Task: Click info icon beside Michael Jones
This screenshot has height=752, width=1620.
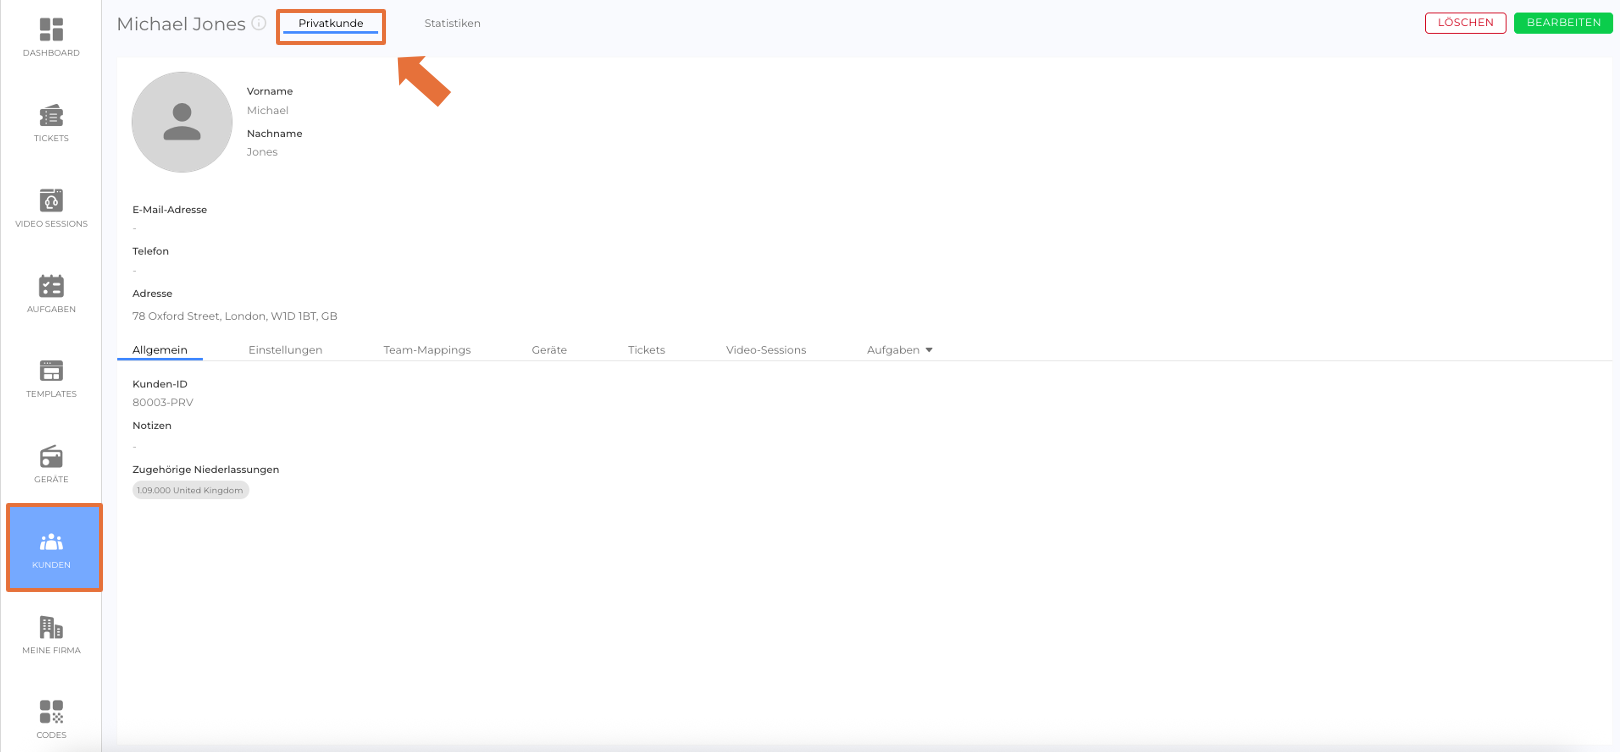Action: (x=259, y=23)
